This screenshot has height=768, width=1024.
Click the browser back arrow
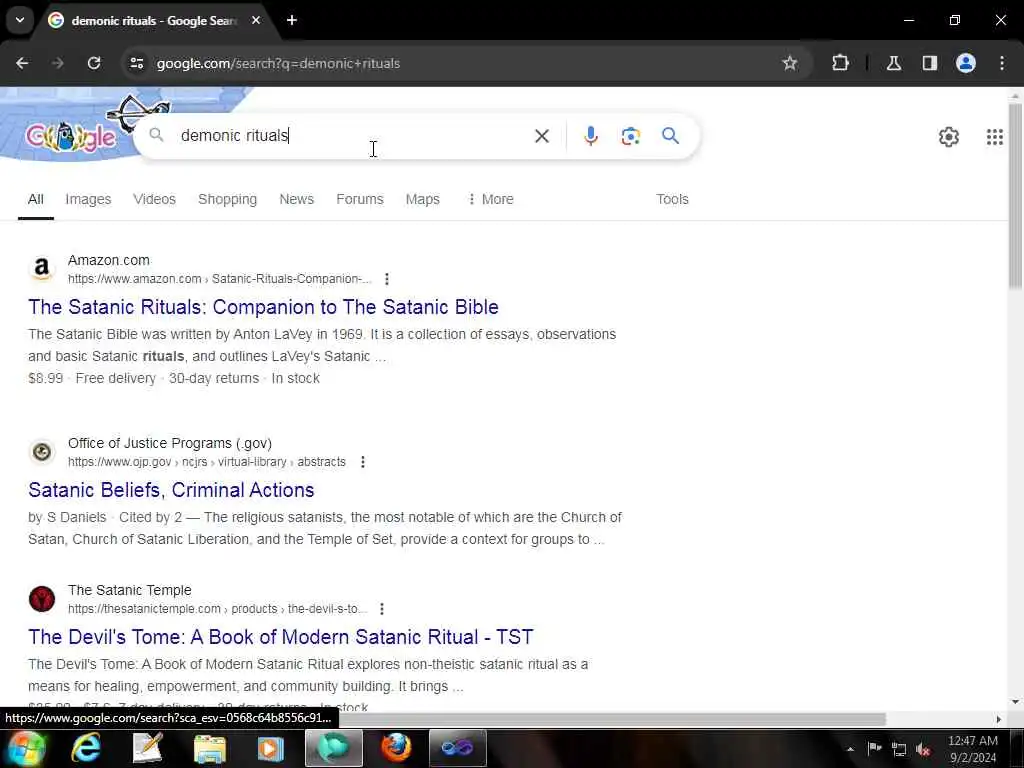(x=22, y=63)
